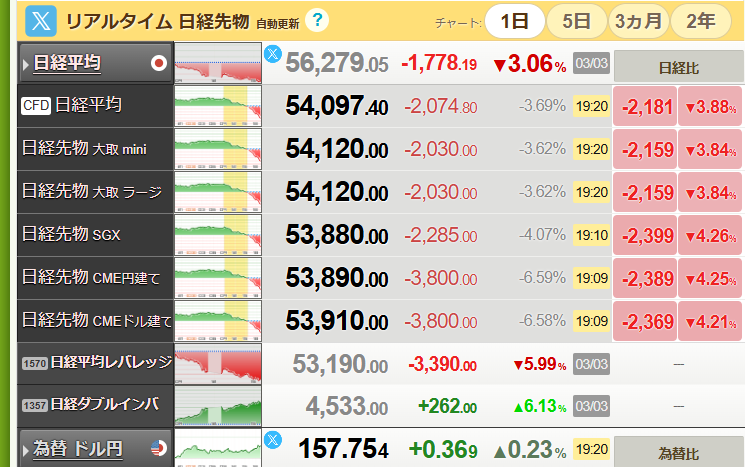The height and width of the screenshot is (467, 745).
Task: Click the ▼3.06% change value
Action: point(530,64)
